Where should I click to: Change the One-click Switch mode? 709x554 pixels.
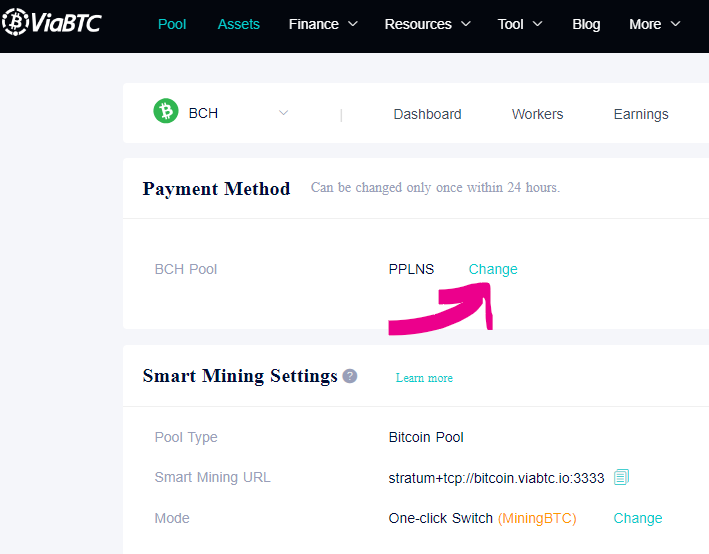(x=638, y=518)
